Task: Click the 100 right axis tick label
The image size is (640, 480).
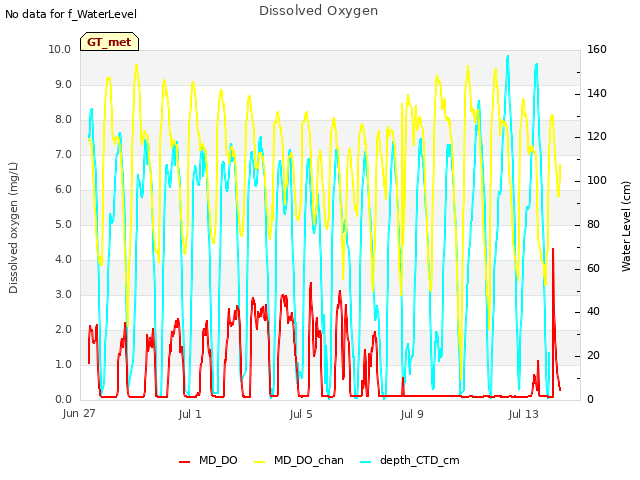Action: [x=597, y=181]
